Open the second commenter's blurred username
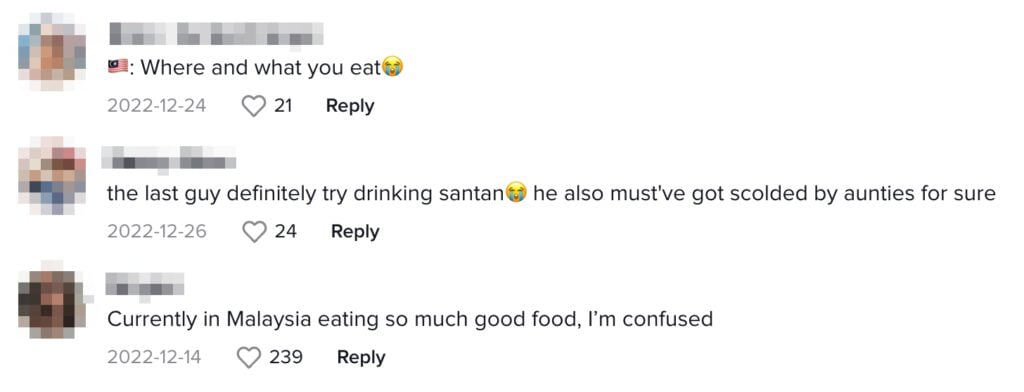Screen dimensions: 1024x392 click(x=169, y=158)
